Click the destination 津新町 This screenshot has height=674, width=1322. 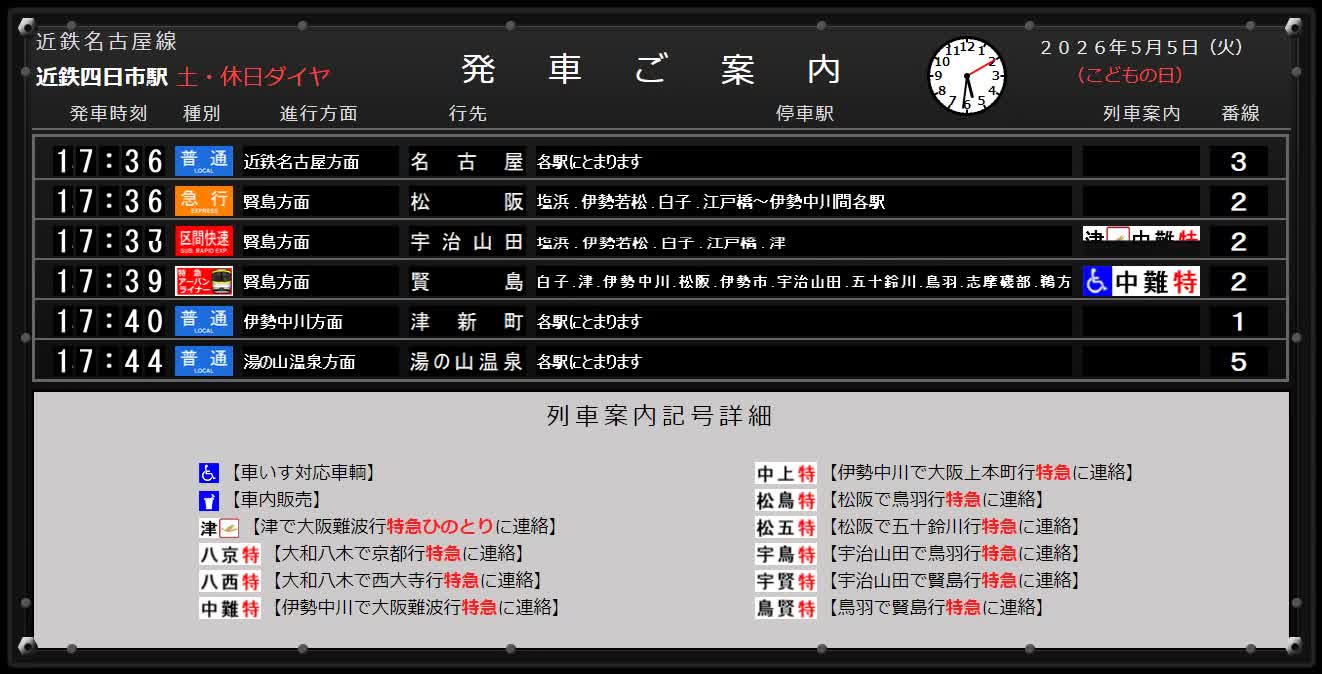467,321
